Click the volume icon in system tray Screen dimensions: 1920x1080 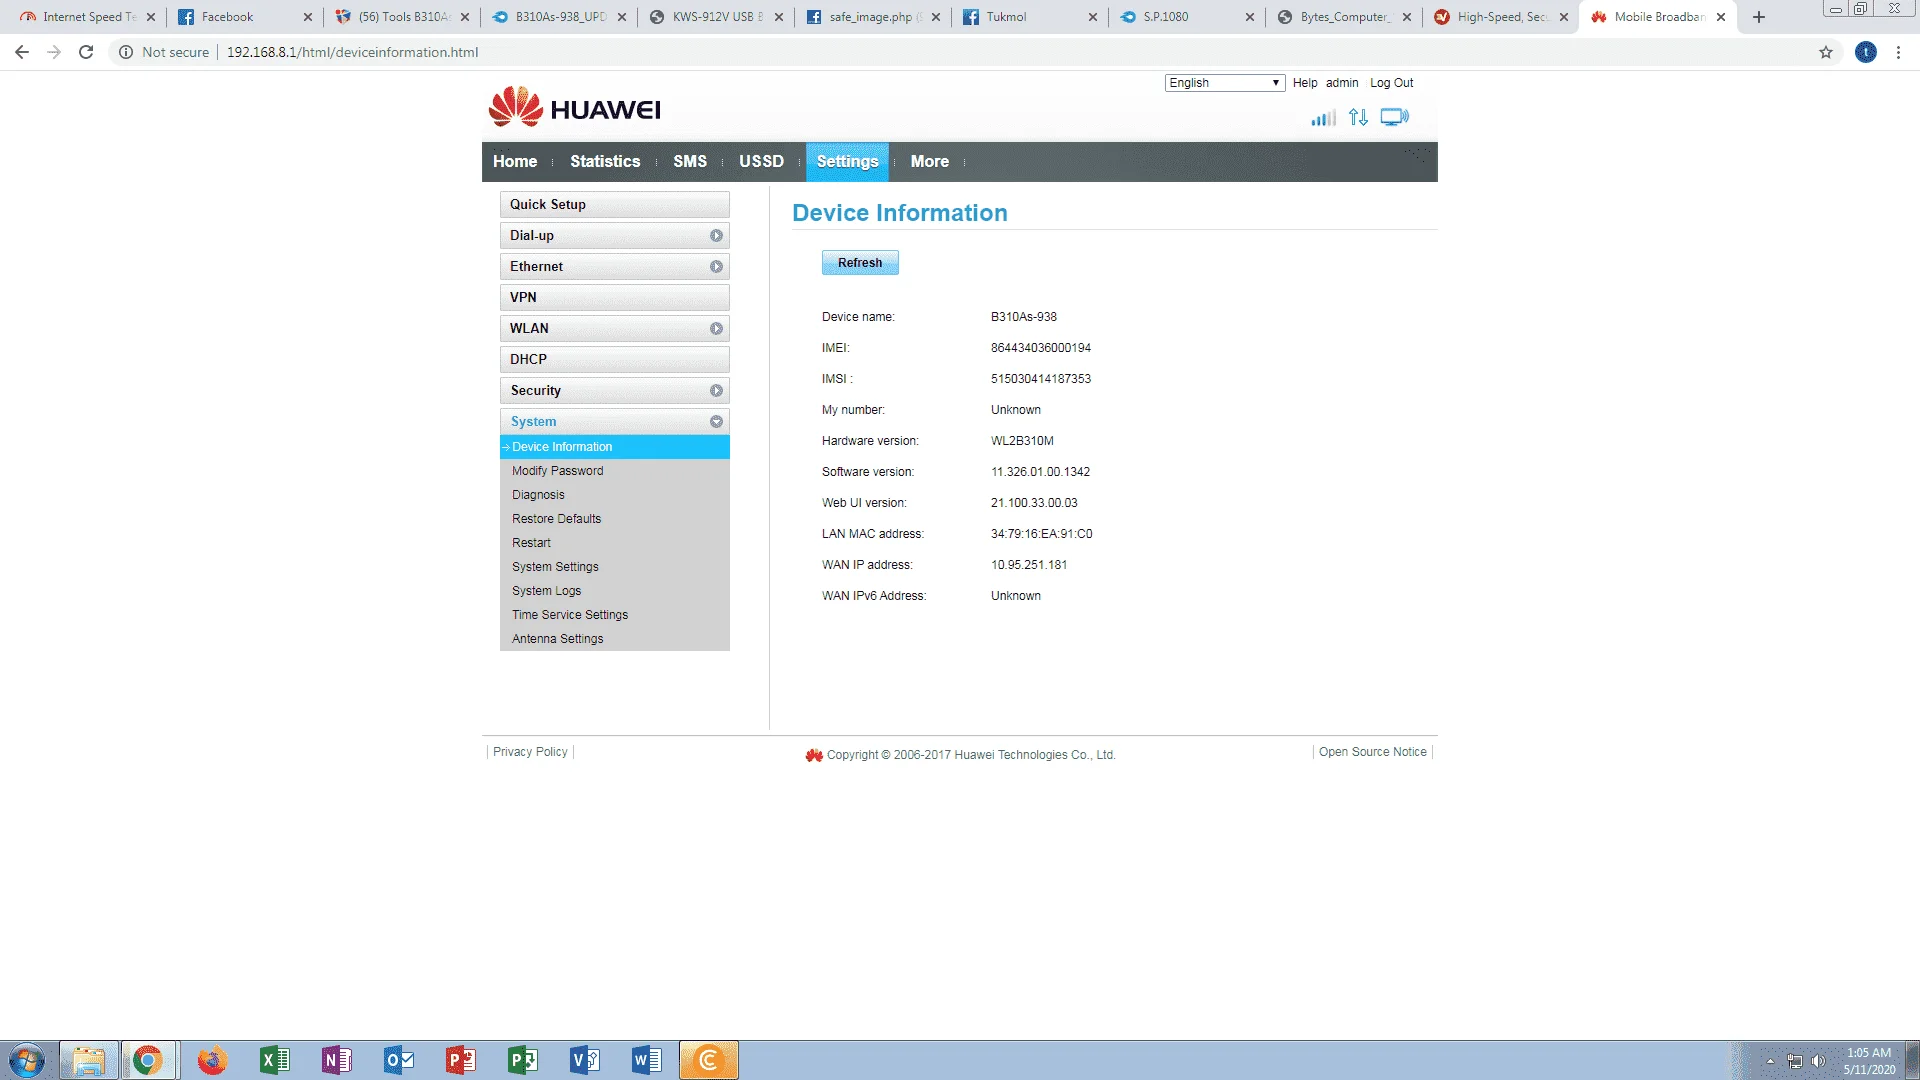[x=1818, y=1061]
